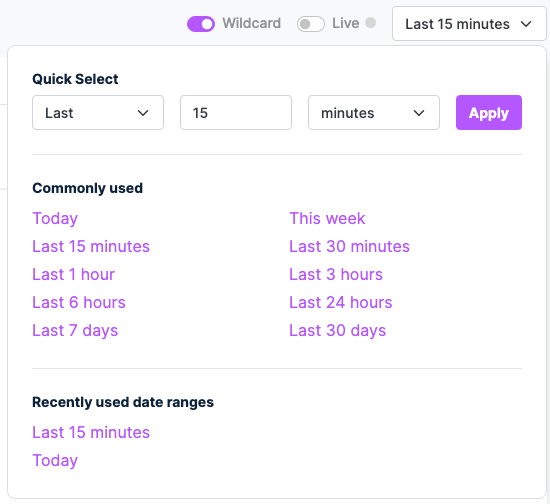Open the Last 15 minutes range dropdown
The image size is (550, 504).
pyautogui.click(x=469, y=24)
